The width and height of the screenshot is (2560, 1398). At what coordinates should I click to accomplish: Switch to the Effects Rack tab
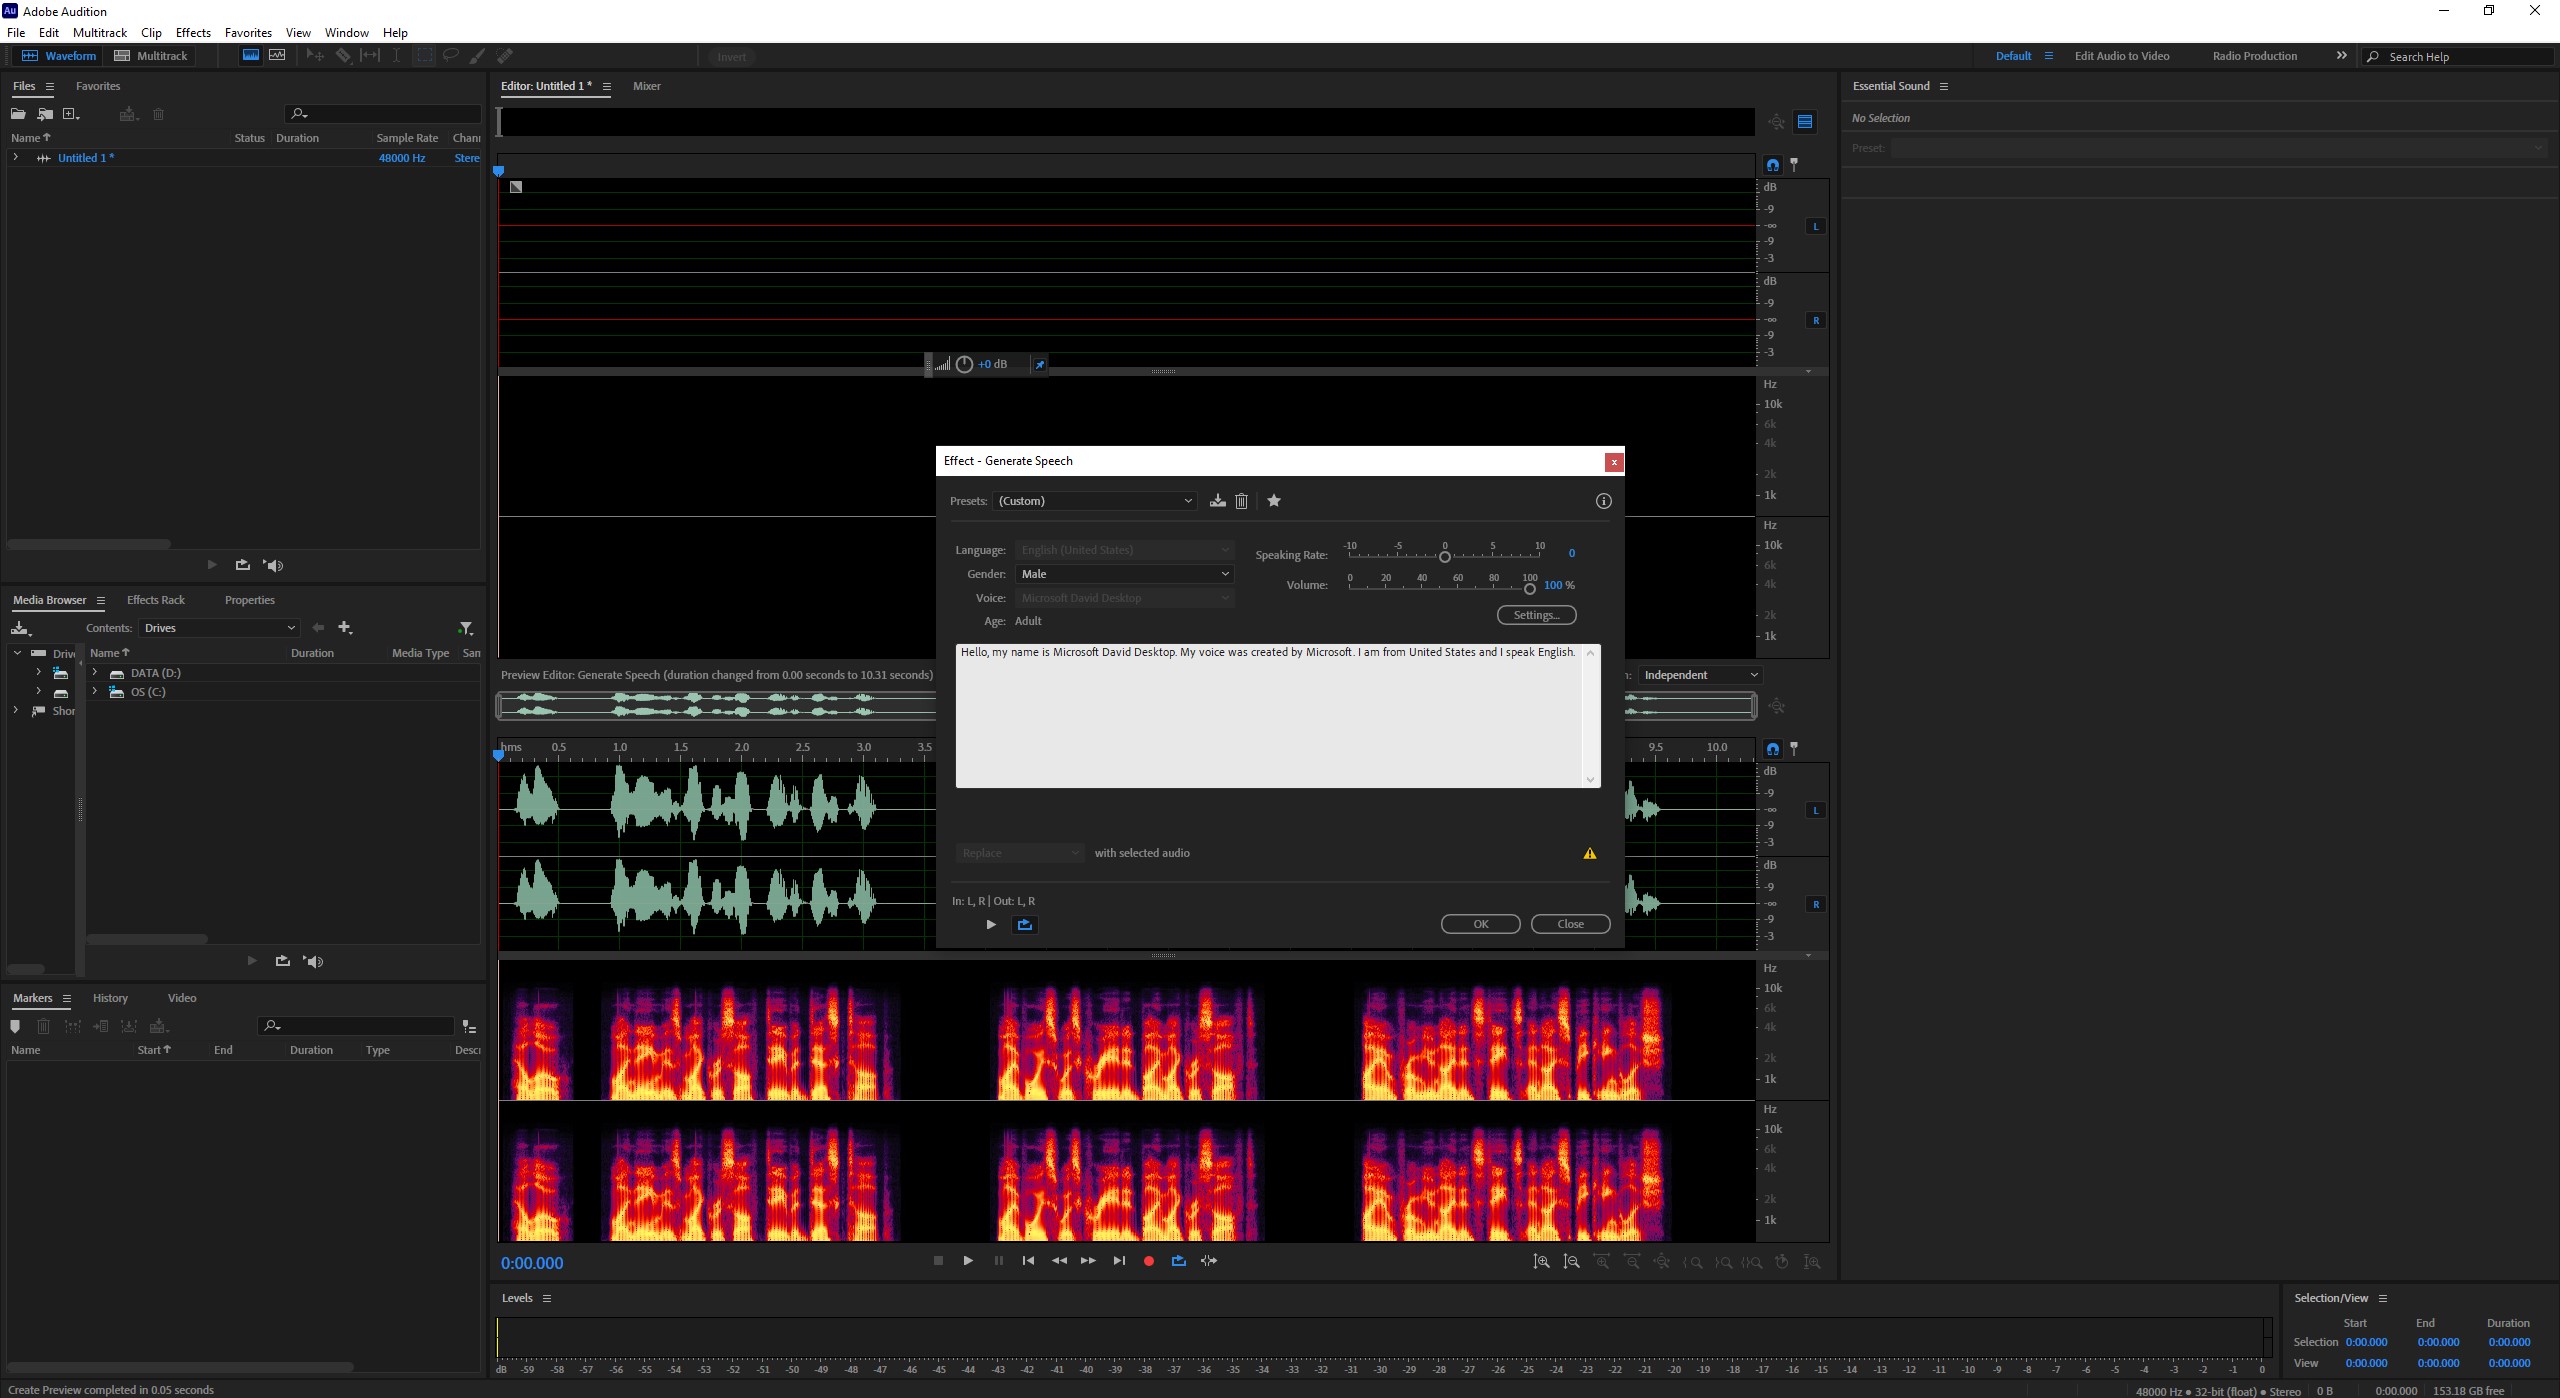point(156,600)
